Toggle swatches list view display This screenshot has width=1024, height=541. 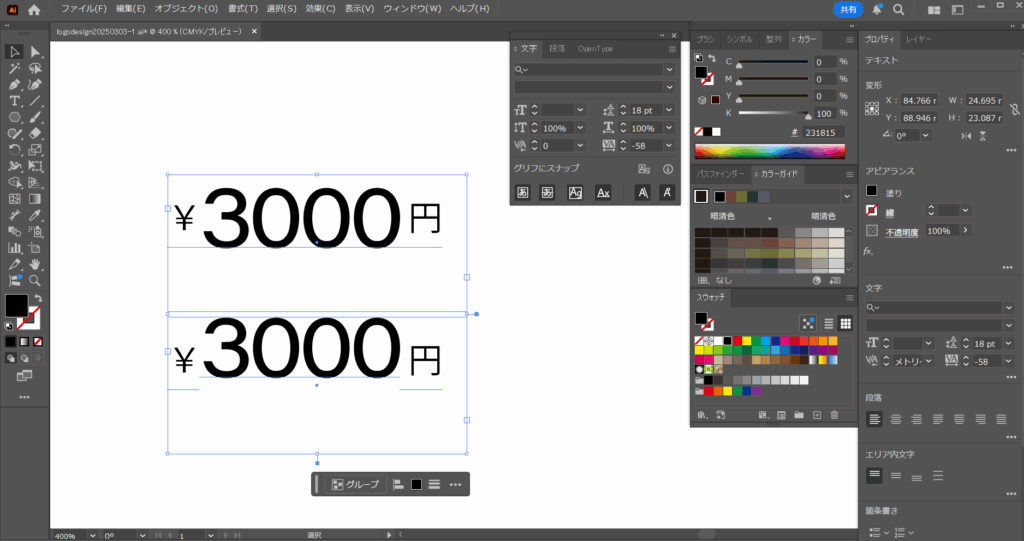(x=828, y=323)
